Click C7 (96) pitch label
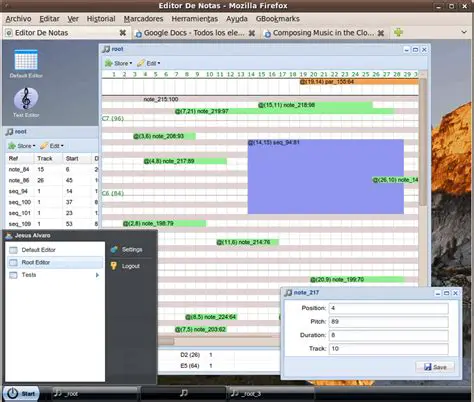Screen dimensions: 474x402 pyautogui.click(x=113, y=118)
